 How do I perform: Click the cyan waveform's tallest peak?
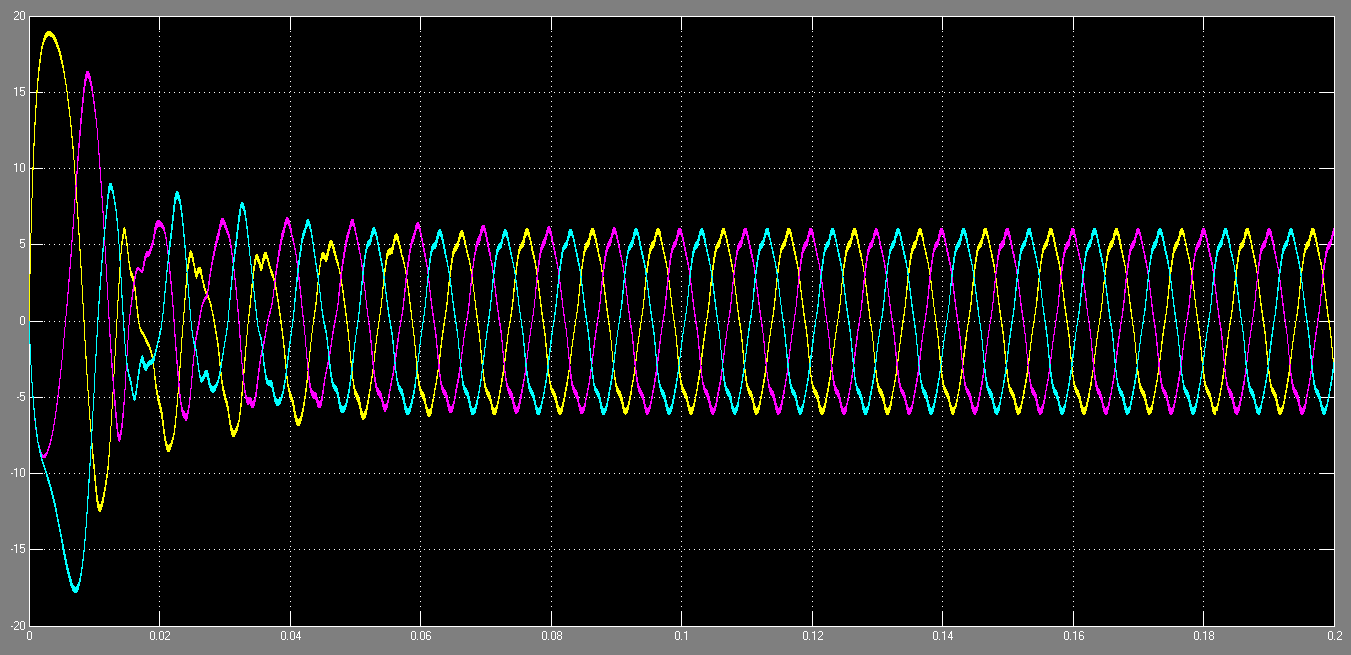(x=110, y=185)
